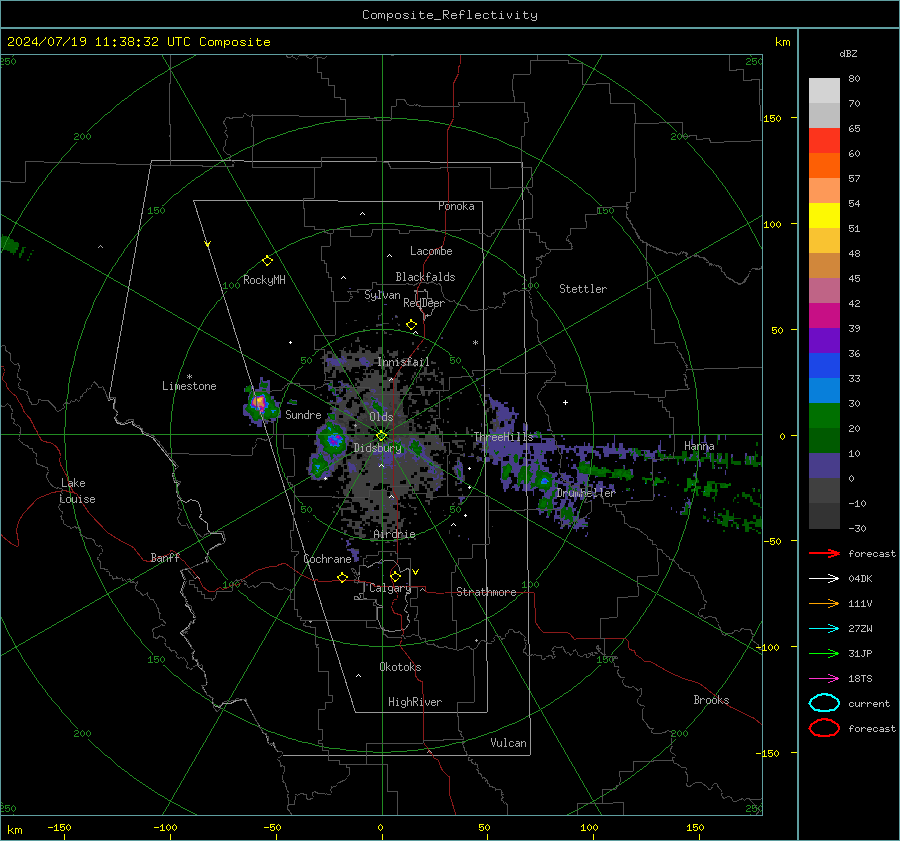Viewport: 900px width, 841px height.
Task: Click the Cochrane label
Action: click(327, 559)
